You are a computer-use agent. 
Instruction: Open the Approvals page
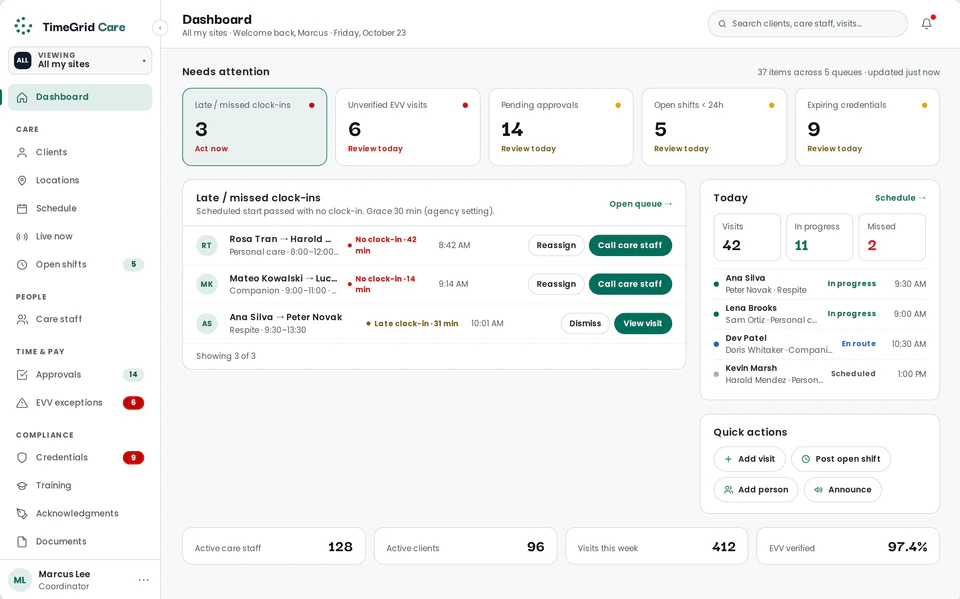[x=80, y=375]
